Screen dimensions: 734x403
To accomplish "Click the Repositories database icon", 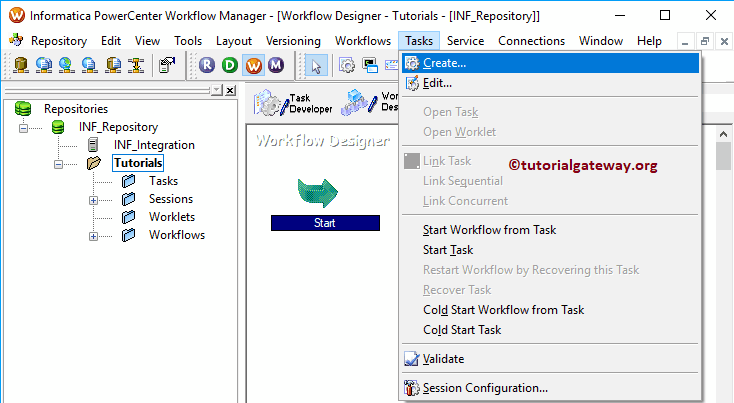I will click(22, 109).
